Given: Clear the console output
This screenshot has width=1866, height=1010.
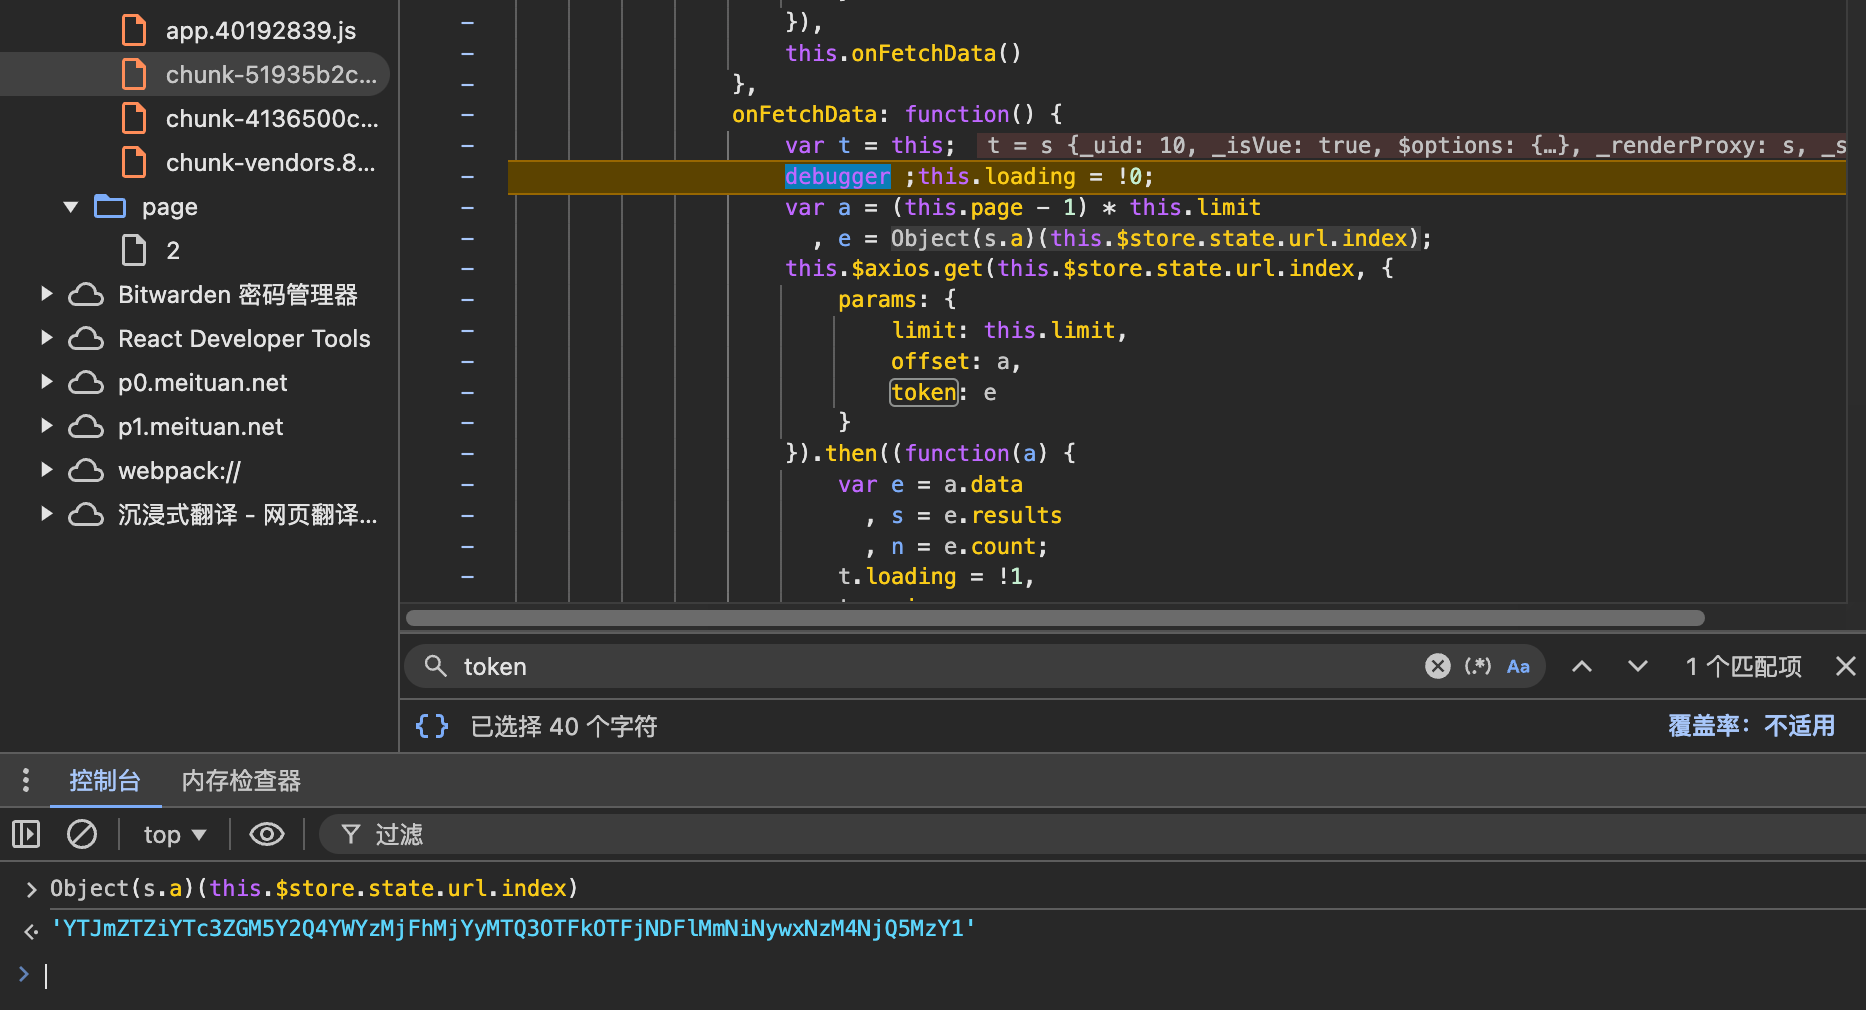Looking at the screenshot, I should coord(82,834).
